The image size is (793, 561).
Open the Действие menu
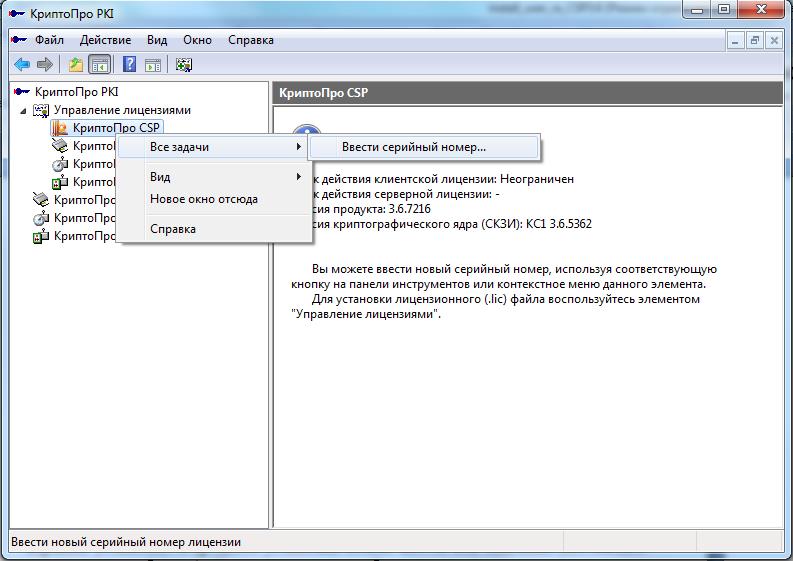tap(105, 40)
